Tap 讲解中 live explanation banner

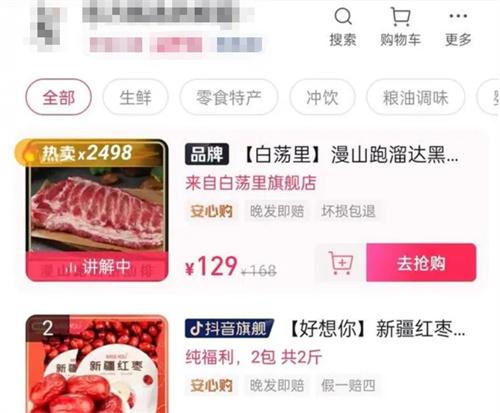pyautogui.click(x=97, y=266)
